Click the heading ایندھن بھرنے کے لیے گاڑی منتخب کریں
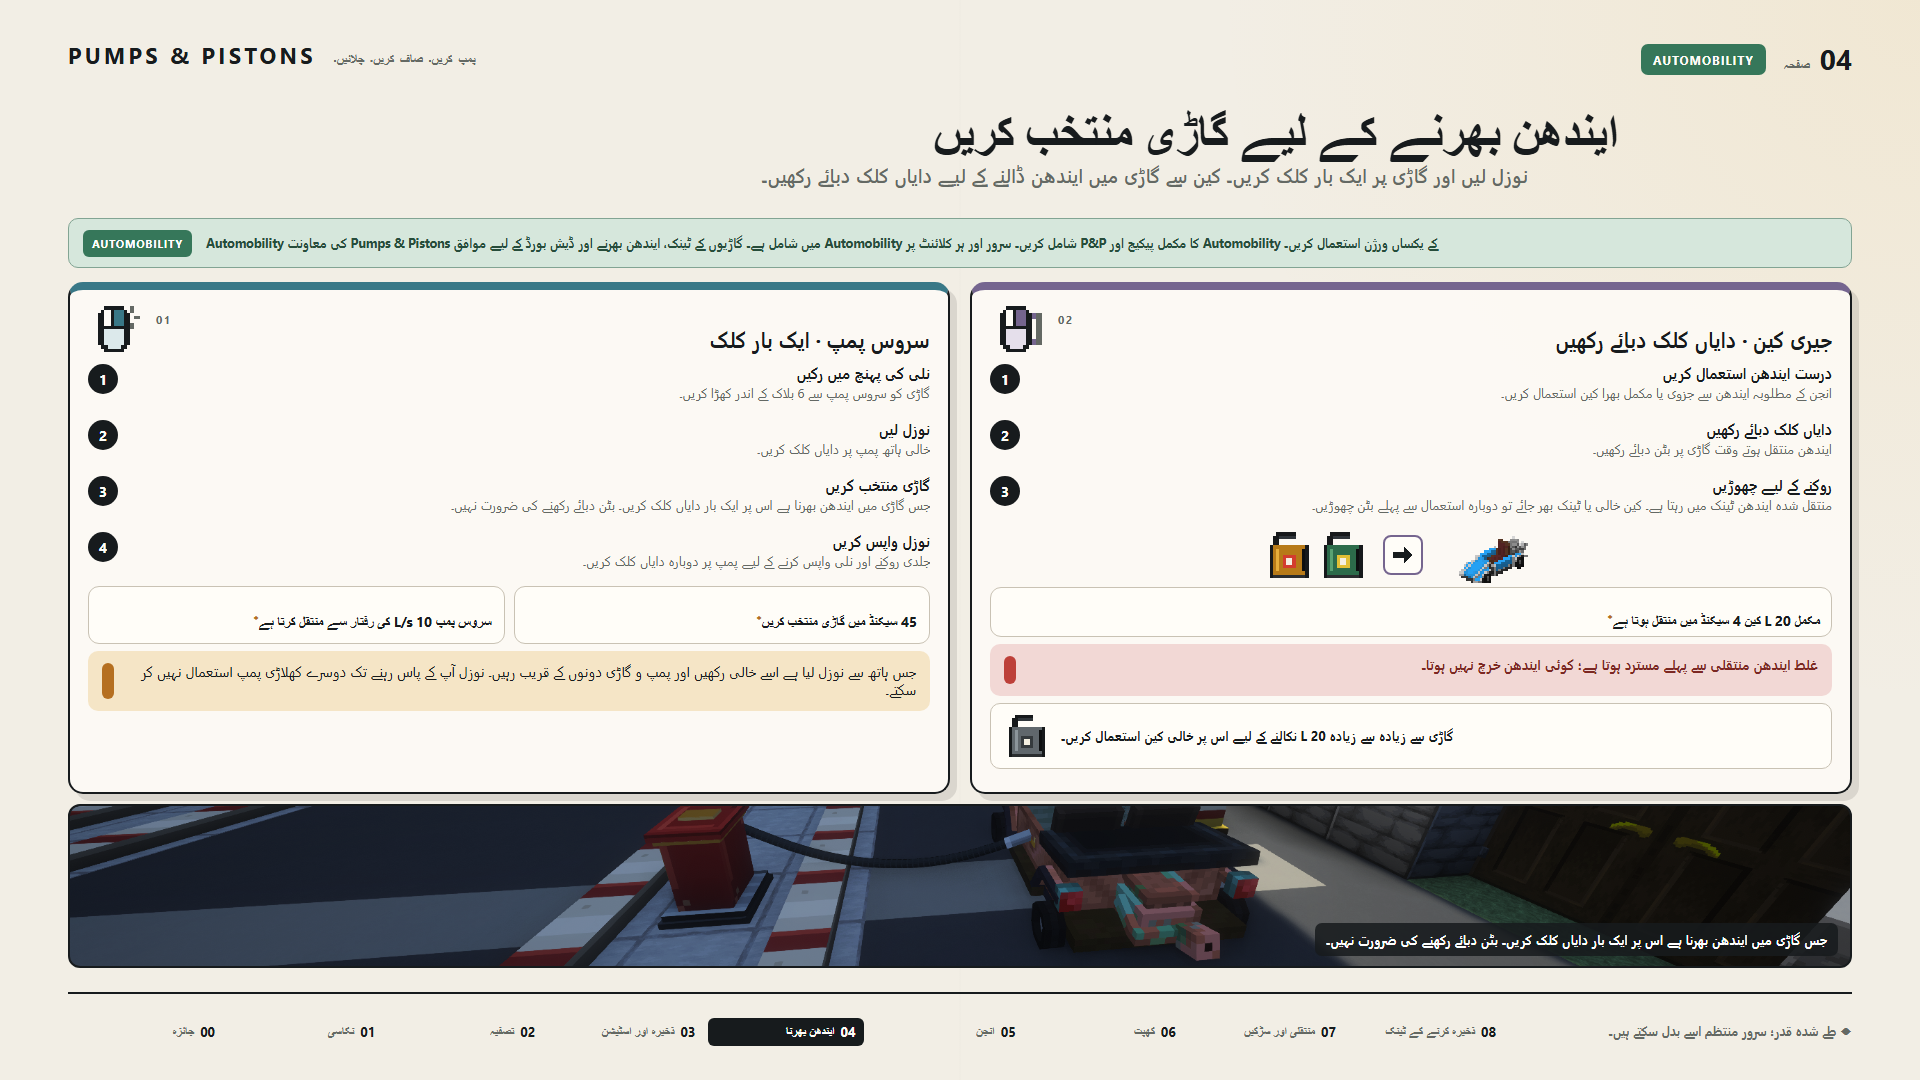 [x=1275, y=135]
